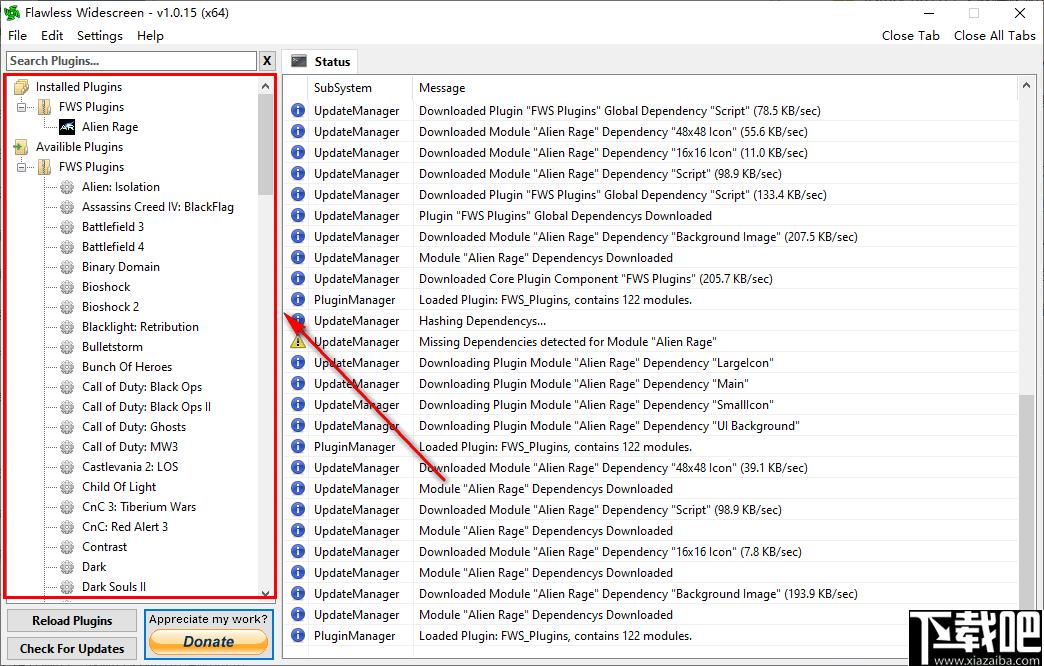This screenshot has height=666, width=1044.
Task: Collapse the installed FWS Plugins tree node
Action: (22, 107)
